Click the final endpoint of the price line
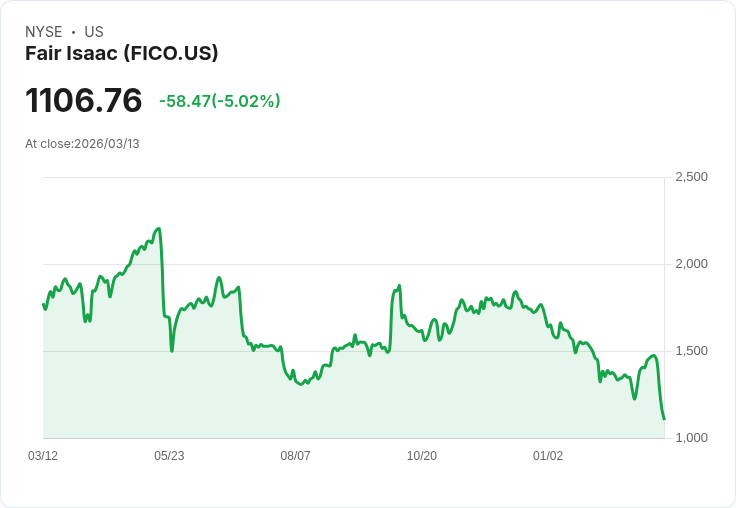Viewport: 736px width, 508px height. 664,419
